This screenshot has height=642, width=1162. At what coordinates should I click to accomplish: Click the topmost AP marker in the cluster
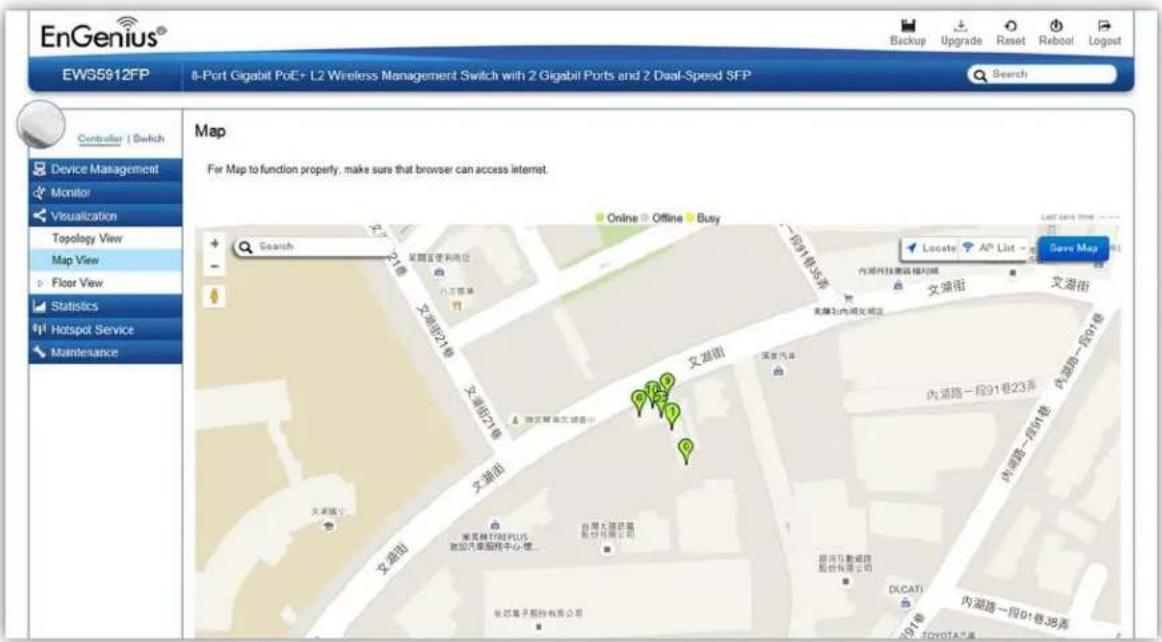[x=668, y=383]
